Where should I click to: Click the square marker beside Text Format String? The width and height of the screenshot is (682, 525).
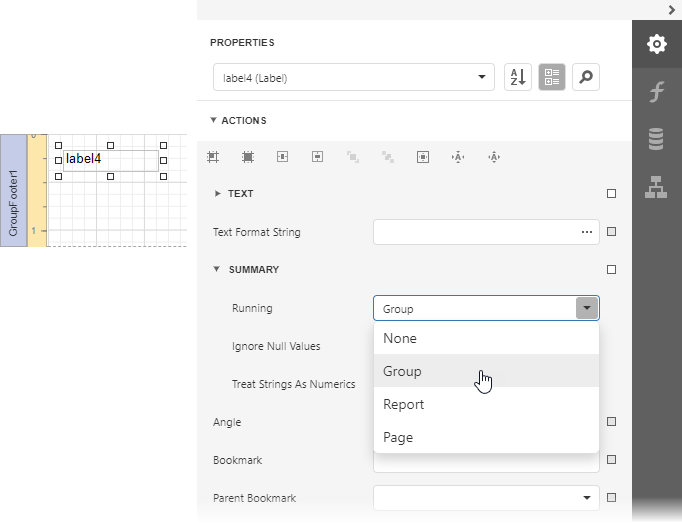click(x=611, y=232)
